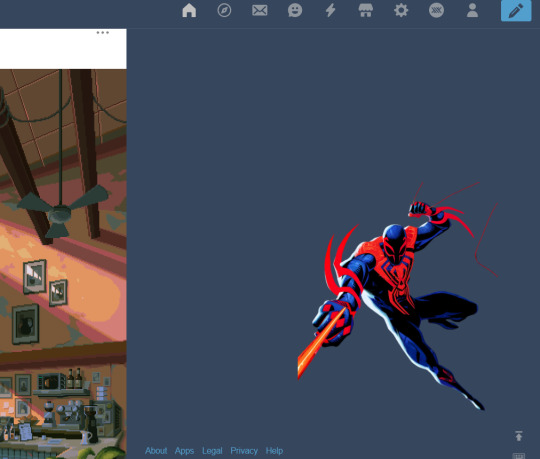Screen dimensions: 540x459
Task: Open the Activity lightning bolt icon
Action: click(330, 10)
